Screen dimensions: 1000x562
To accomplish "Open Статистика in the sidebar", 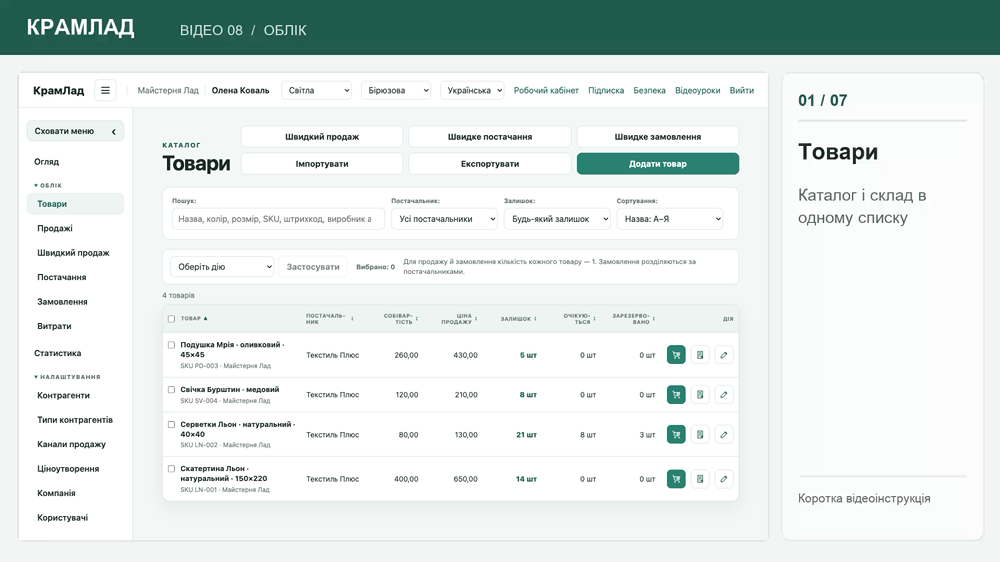I will [57, 353].
